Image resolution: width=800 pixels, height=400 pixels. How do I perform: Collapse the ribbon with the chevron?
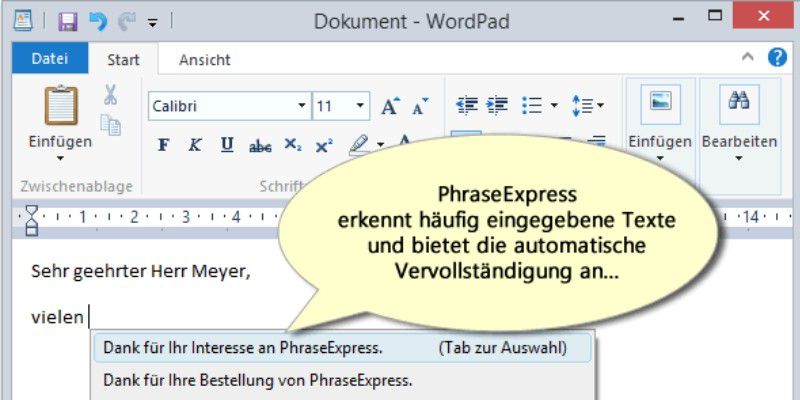pos(747,58)
